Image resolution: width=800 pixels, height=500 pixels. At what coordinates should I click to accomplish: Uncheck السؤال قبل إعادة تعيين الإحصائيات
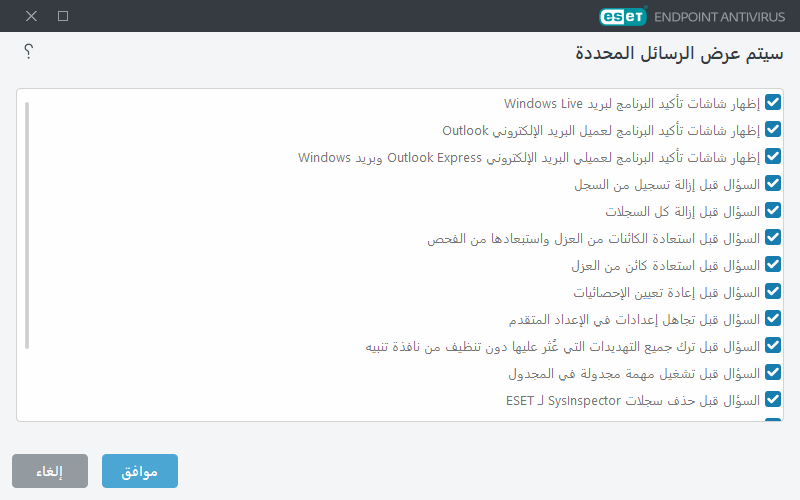coord(773,292)
